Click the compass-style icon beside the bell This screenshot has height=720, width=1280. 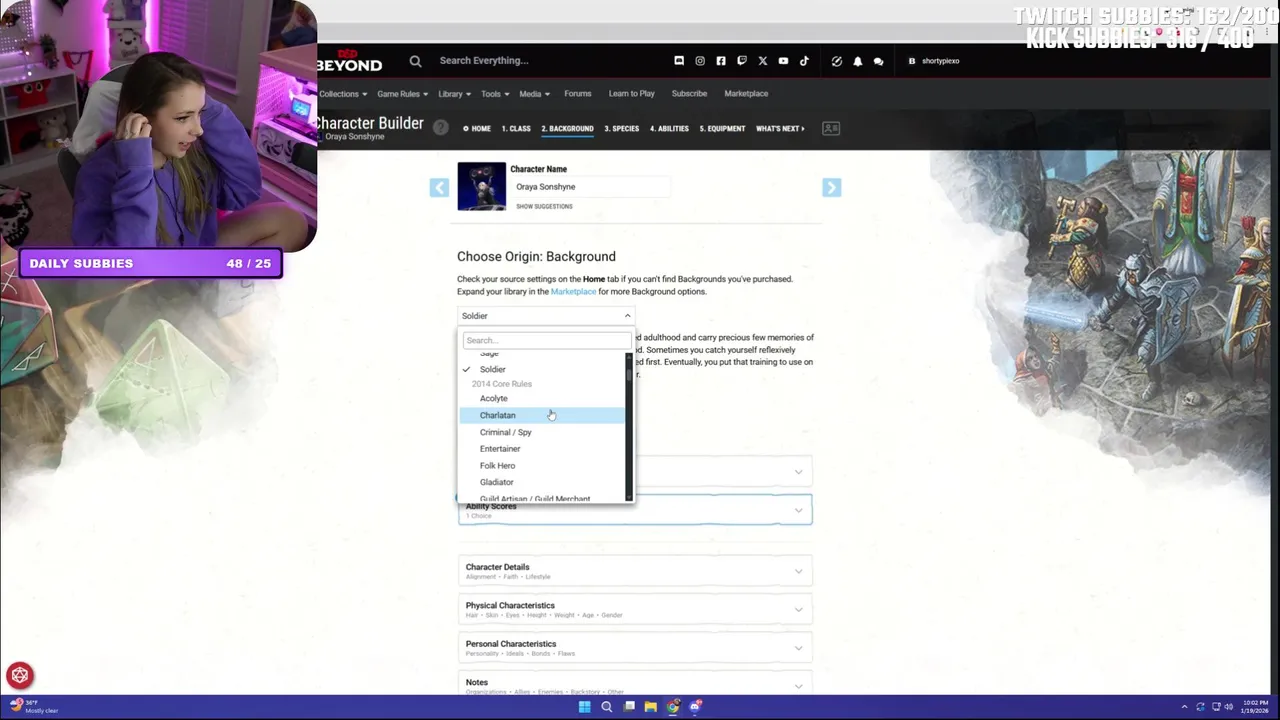pyautogui.click(x=837, y=61)
